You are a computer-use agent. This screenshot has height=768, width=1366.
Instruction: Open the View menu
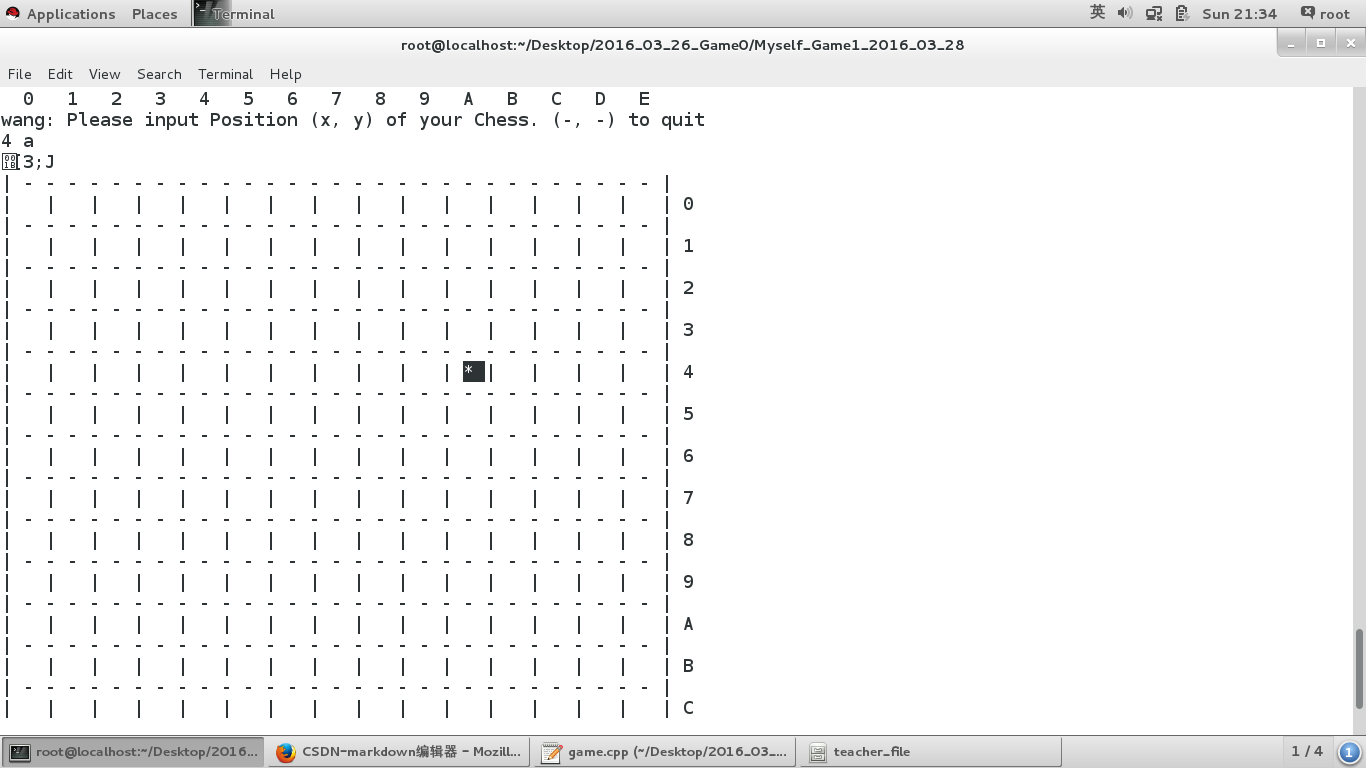point(104,74)
